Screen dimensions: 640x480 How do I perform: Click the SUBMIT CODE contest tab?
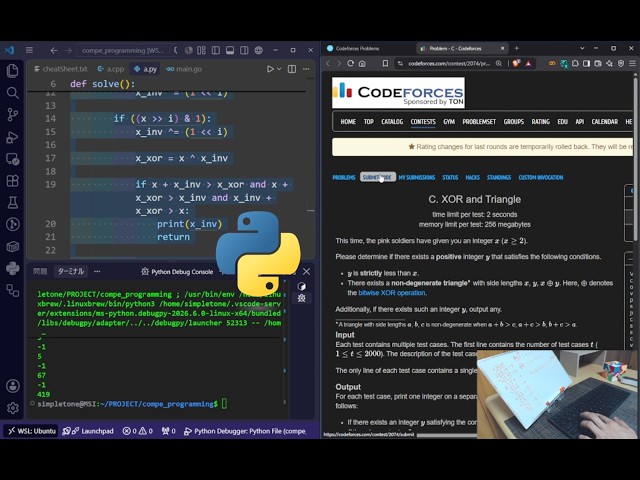(378, 177)
